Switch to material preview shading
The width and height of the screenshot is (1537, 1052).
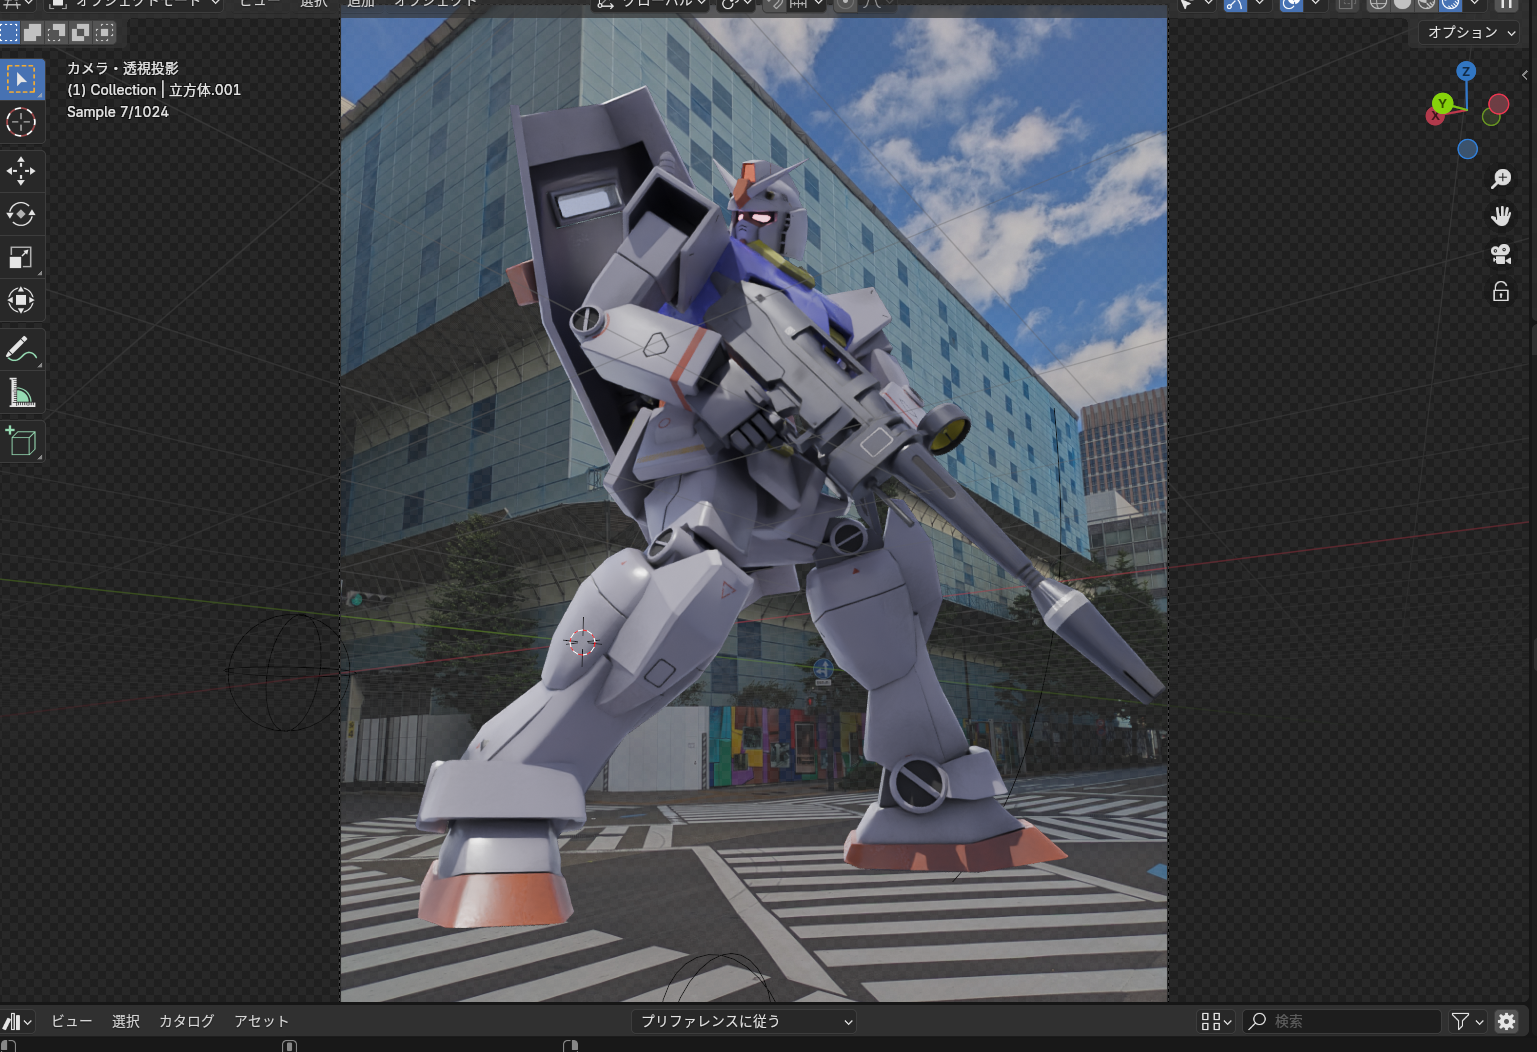tap(1426, 4)
